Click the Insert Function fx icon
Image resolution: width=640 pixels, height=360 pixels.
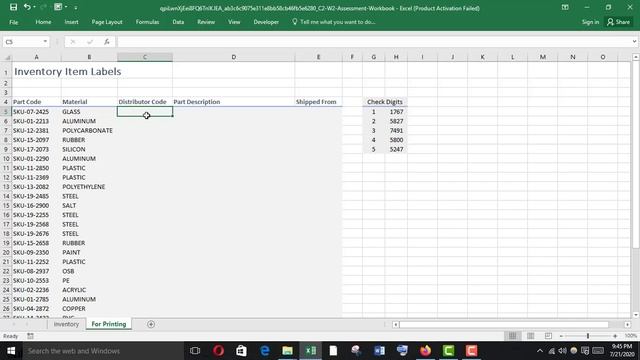pos(107,42)
